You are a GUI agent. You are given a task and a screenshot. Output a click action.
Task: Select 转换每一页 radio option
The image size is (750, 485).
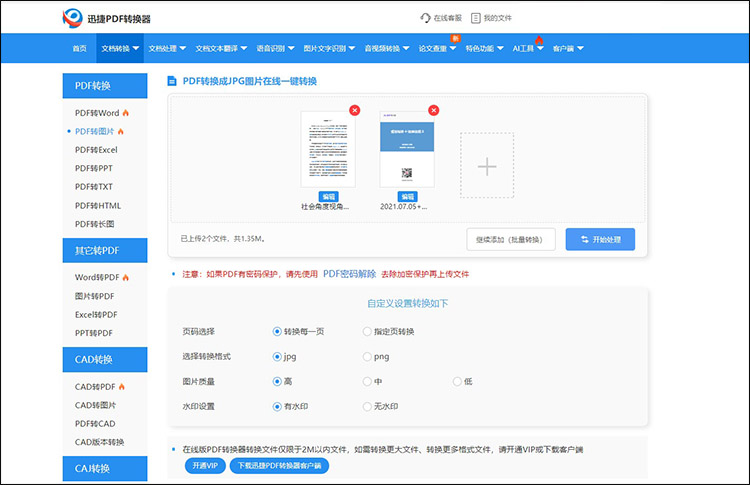pyautogui.click(x=276, y=331)
